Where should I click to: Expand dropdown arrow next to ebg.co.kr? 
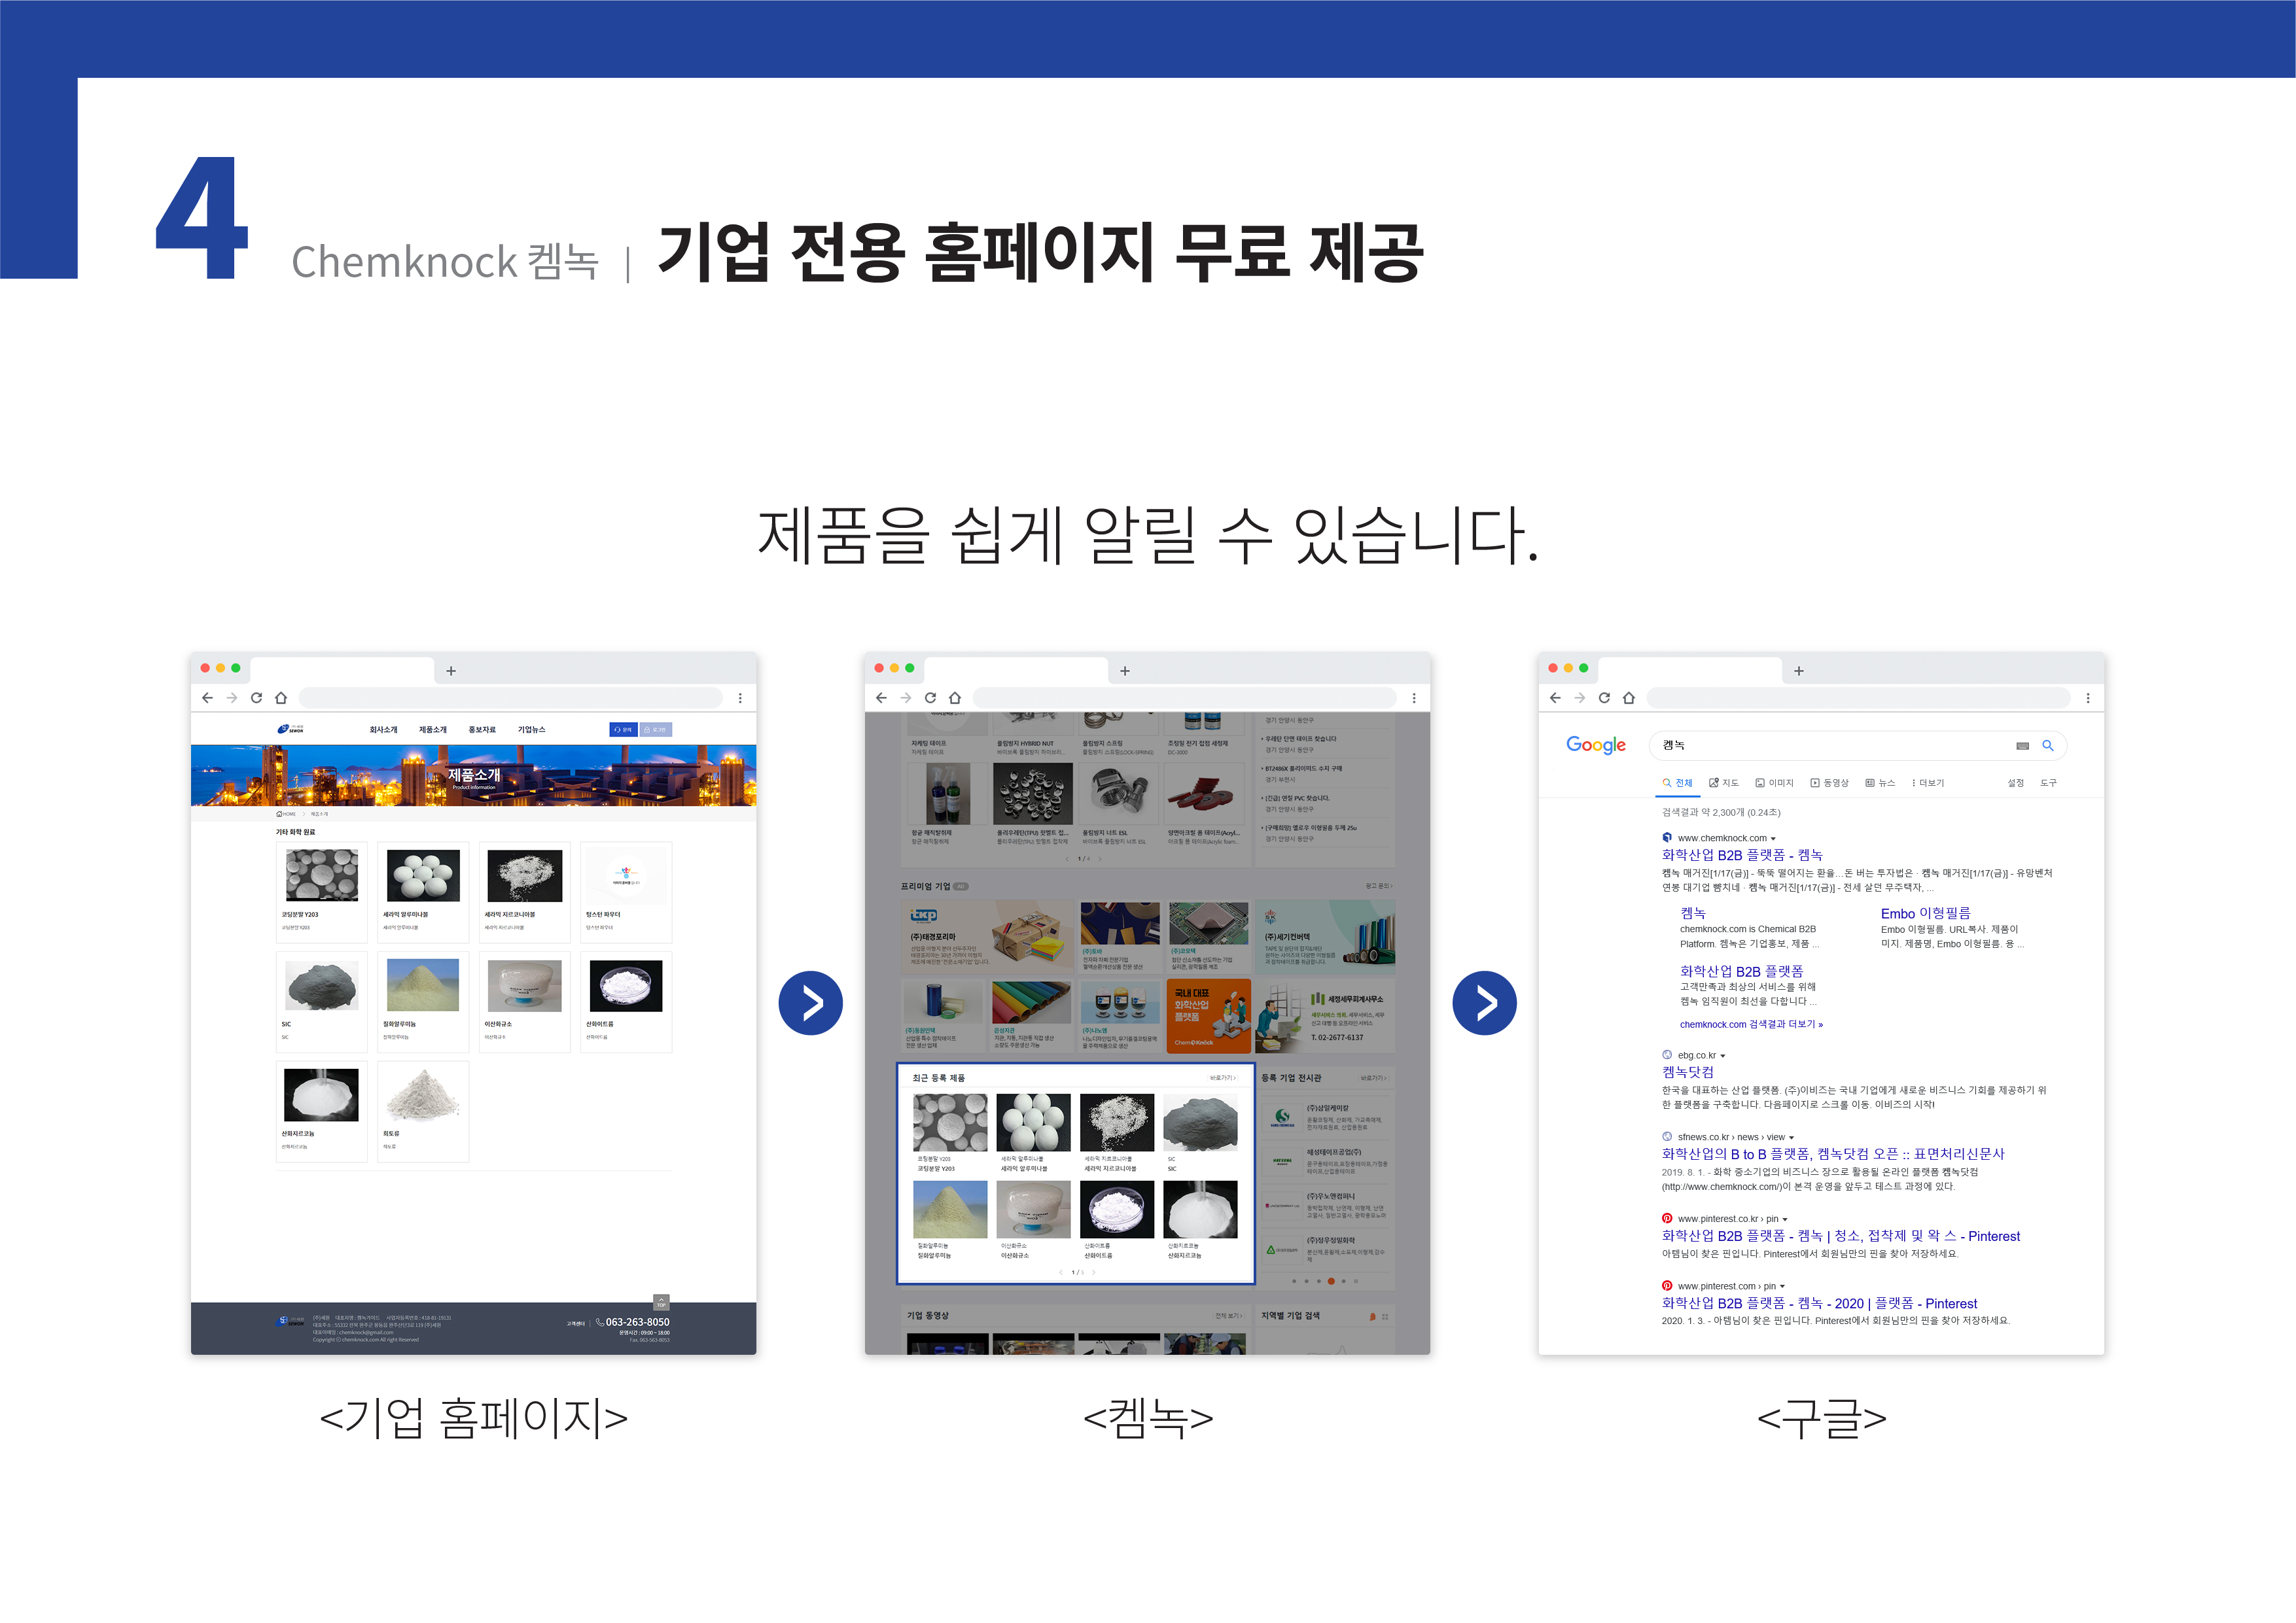(1723, 1056)
